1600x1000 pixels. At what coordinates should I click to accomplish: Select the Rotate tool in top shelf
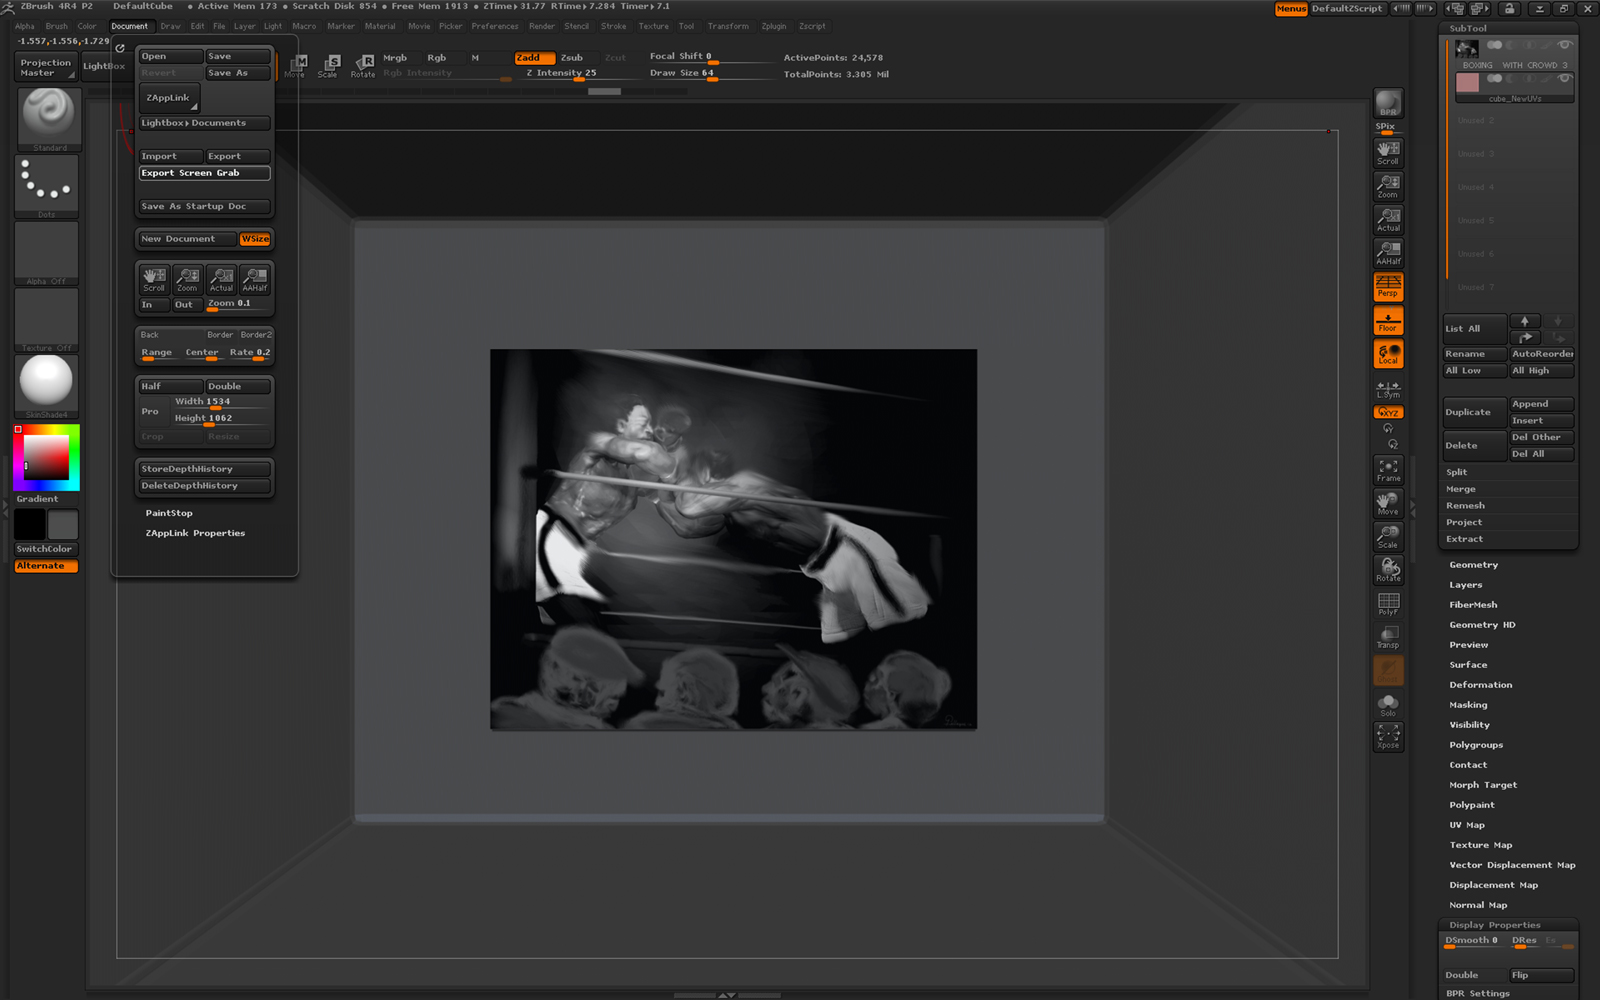(x=363, y=66)
